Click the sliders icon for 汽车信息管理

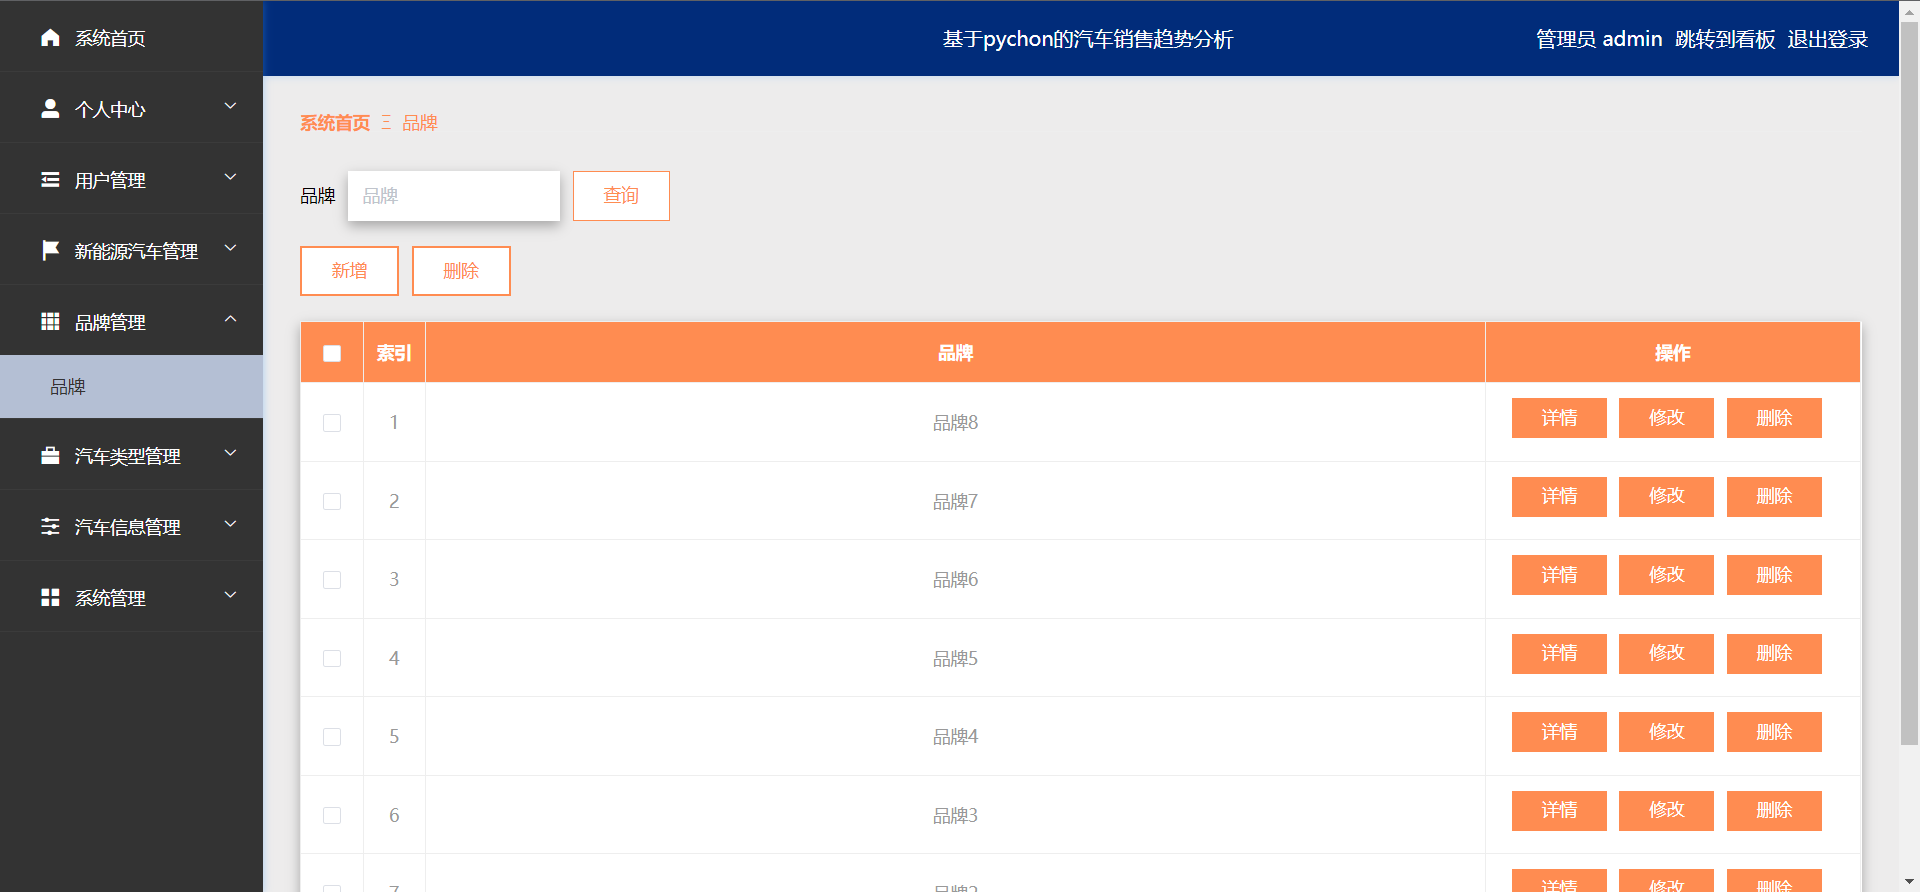coord(50,527)
